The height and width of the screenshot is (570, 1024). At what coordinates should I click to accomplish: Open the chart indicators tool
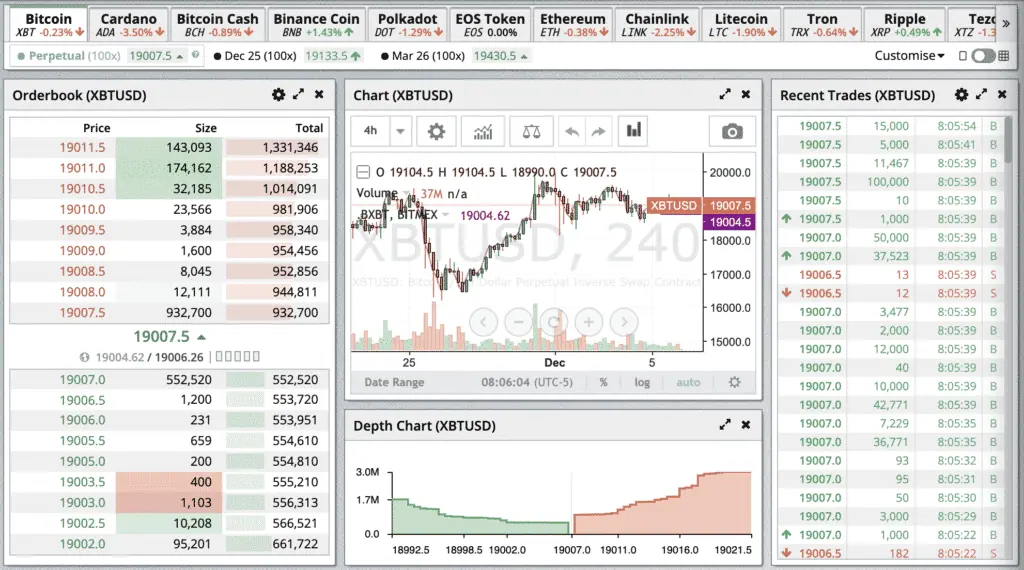point(483,131)
